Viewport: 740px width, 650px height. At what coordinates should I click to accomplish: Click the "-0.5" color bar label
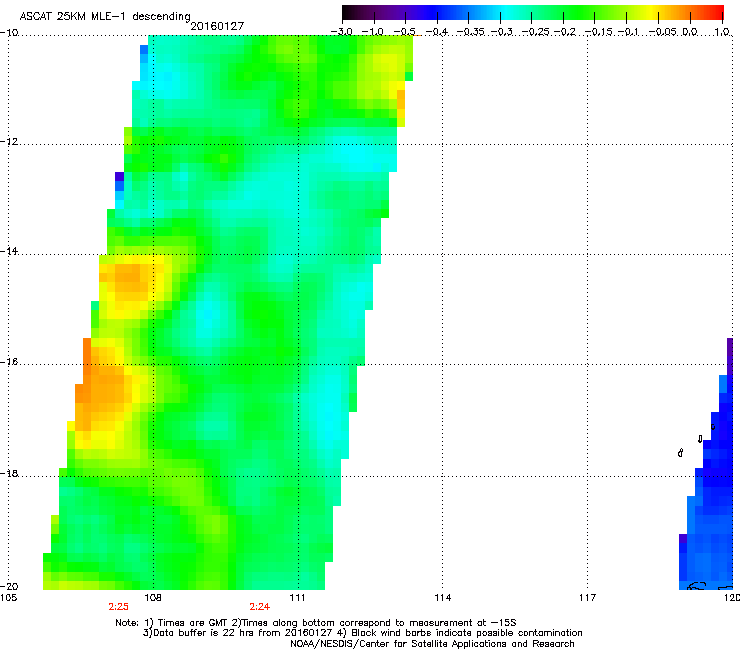click(404, 32)
